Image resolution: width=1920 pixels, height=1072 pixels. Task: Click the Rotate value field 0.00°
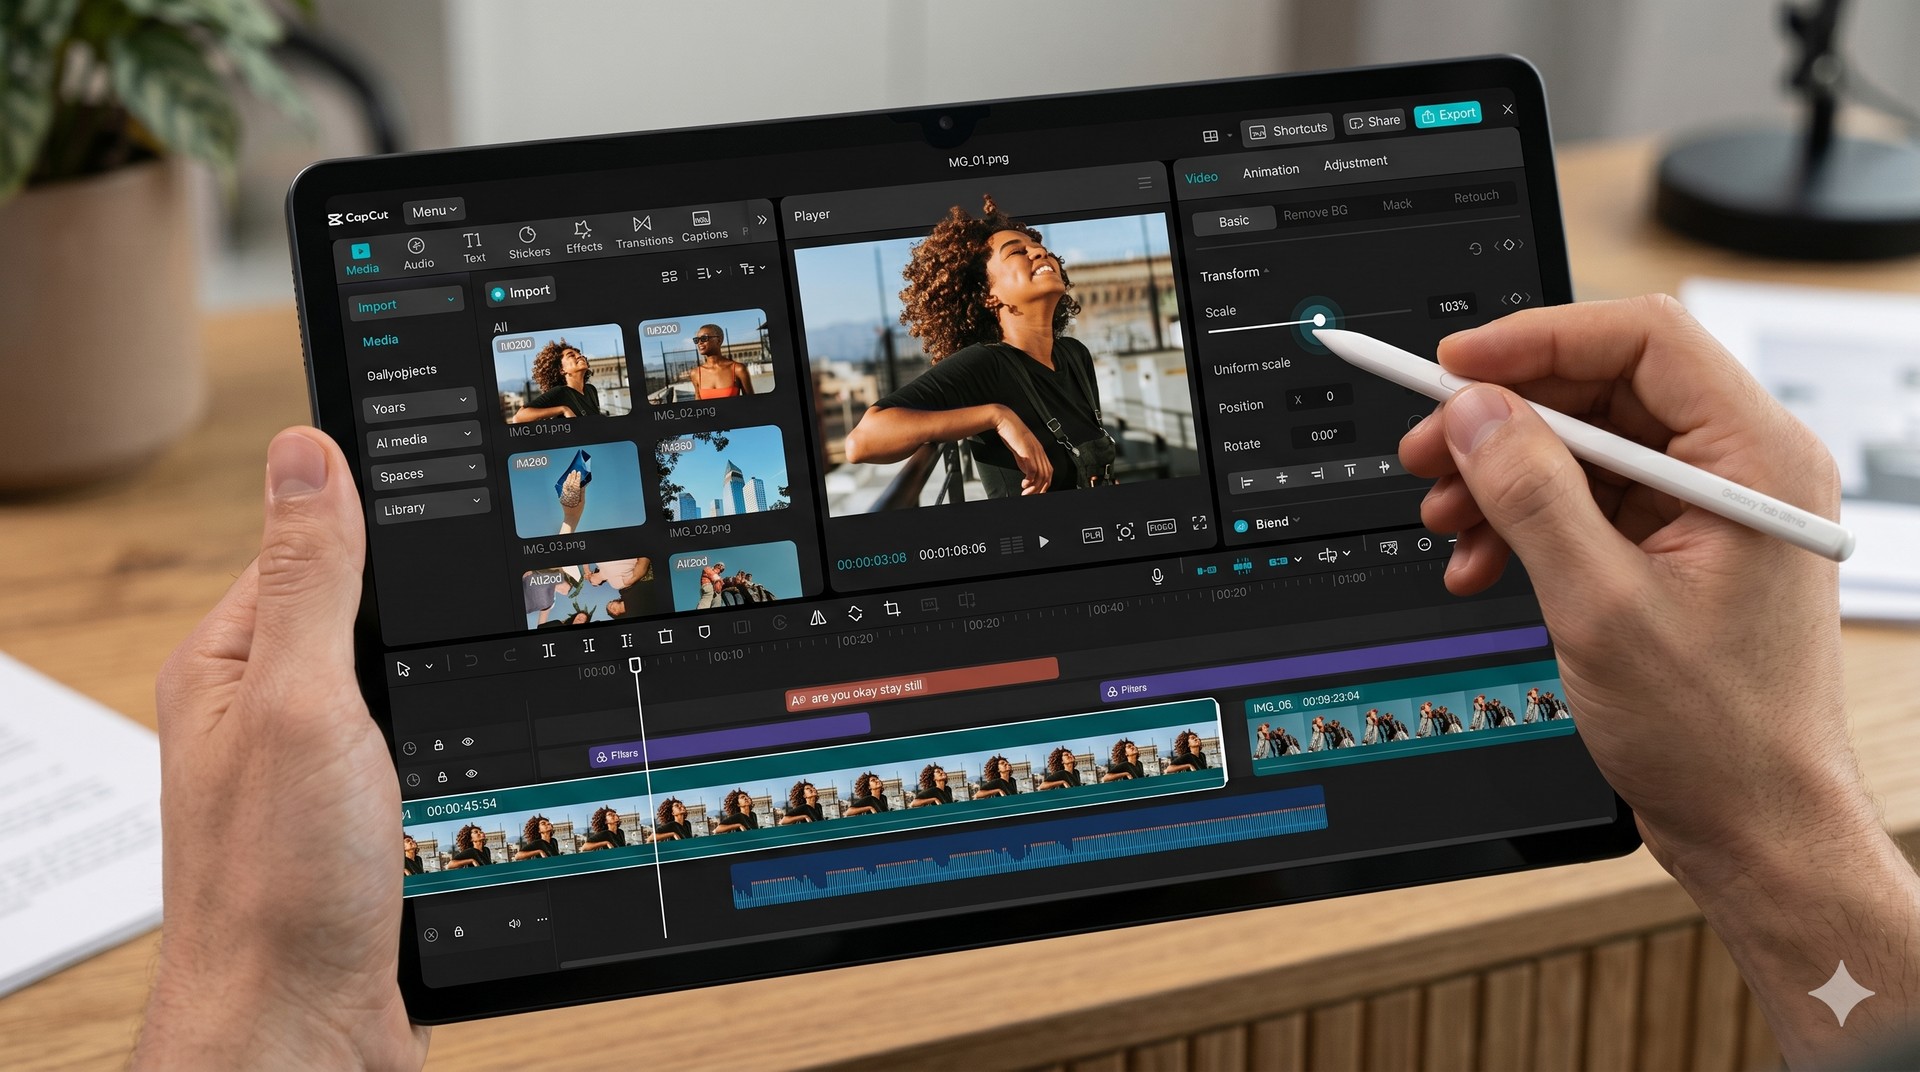(1324, 435)
